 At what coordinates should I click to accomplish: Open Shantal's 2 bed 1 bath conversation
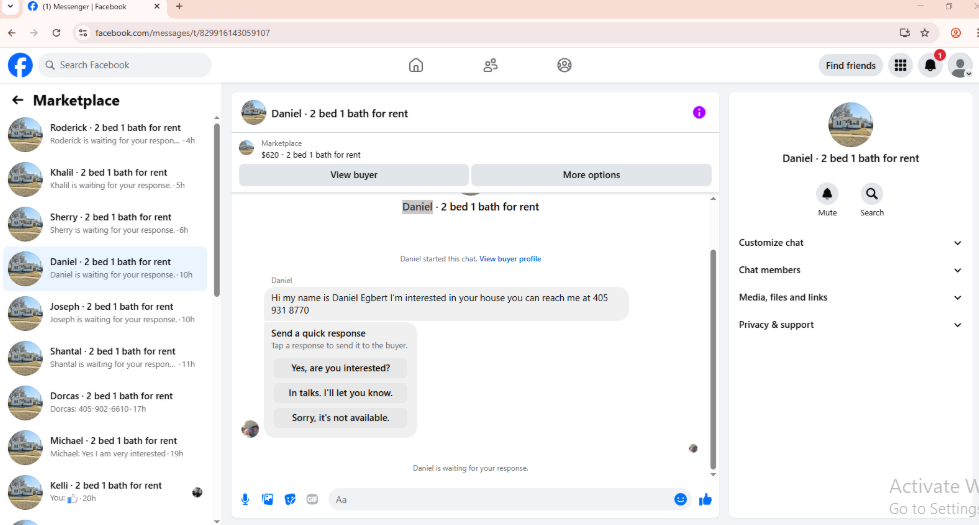[x=105, y=358]
